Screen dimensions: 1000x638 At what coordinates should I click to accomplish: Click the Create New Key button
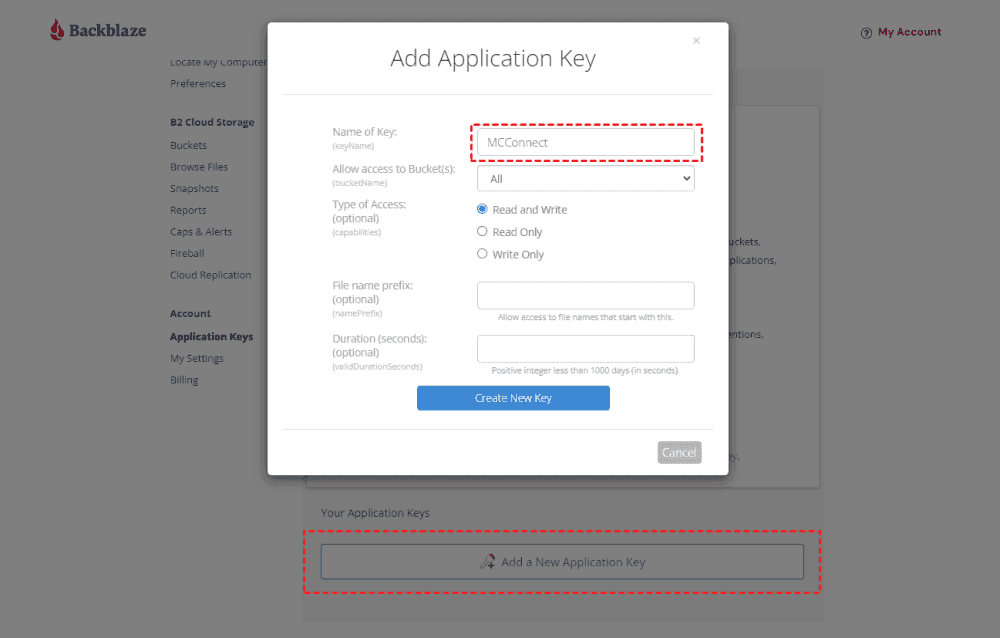(x=513, y=398)
